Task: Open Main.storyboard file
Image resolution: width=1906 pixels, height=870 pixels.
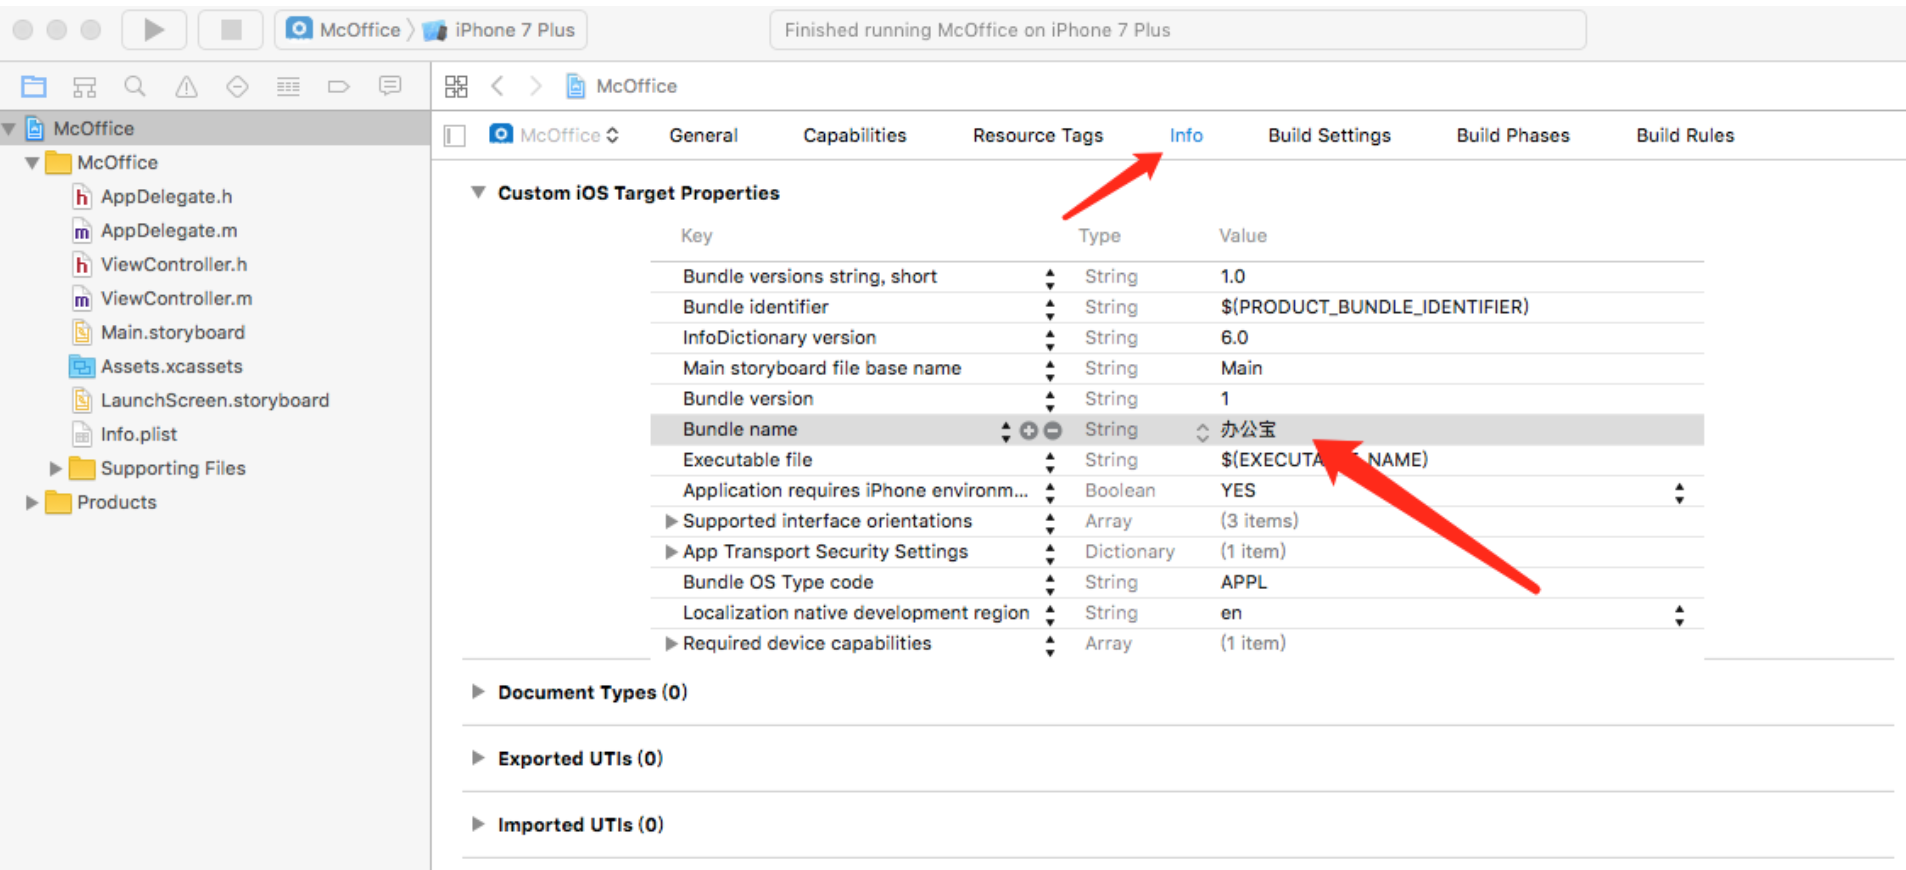Action: (x=172, y=332)
